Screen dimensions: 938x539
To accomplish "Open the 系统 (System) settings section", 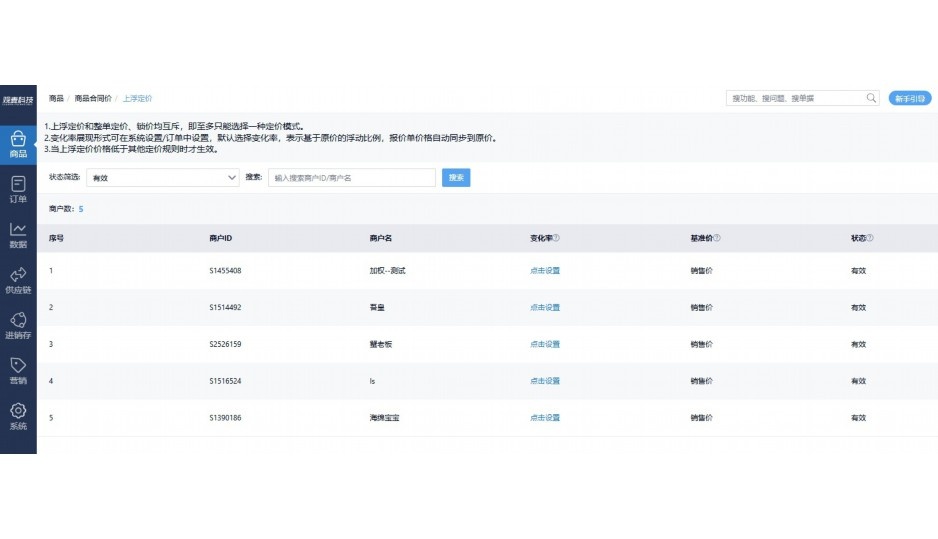I will click(x=18, y=416).
